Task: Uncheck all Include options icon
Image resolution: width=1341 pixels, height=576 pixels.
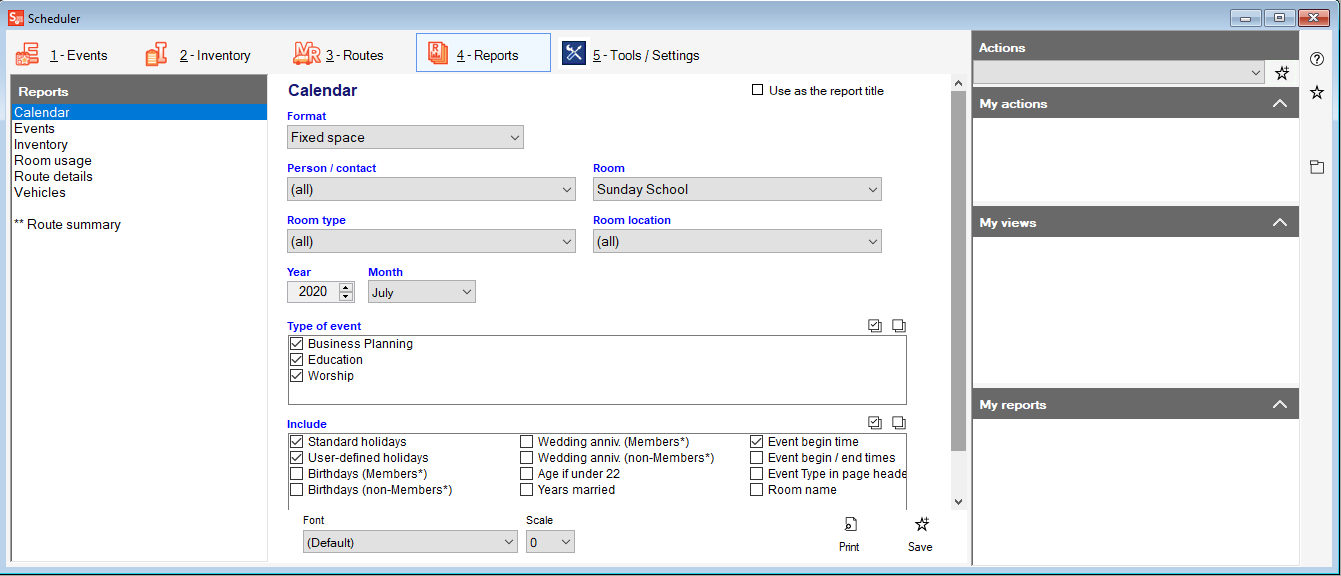Action: click(x=898, y=424)
